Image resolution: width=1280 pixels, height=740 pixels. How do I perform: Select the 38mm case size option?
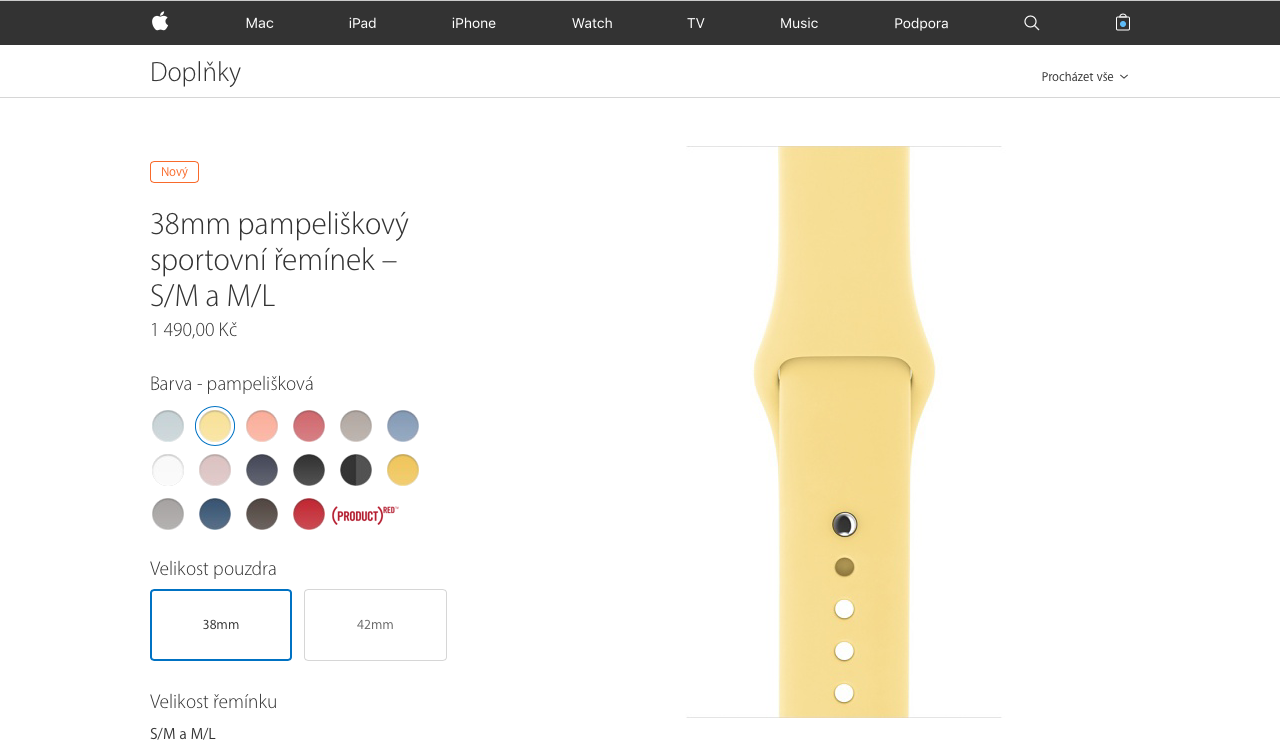point(221,625)
